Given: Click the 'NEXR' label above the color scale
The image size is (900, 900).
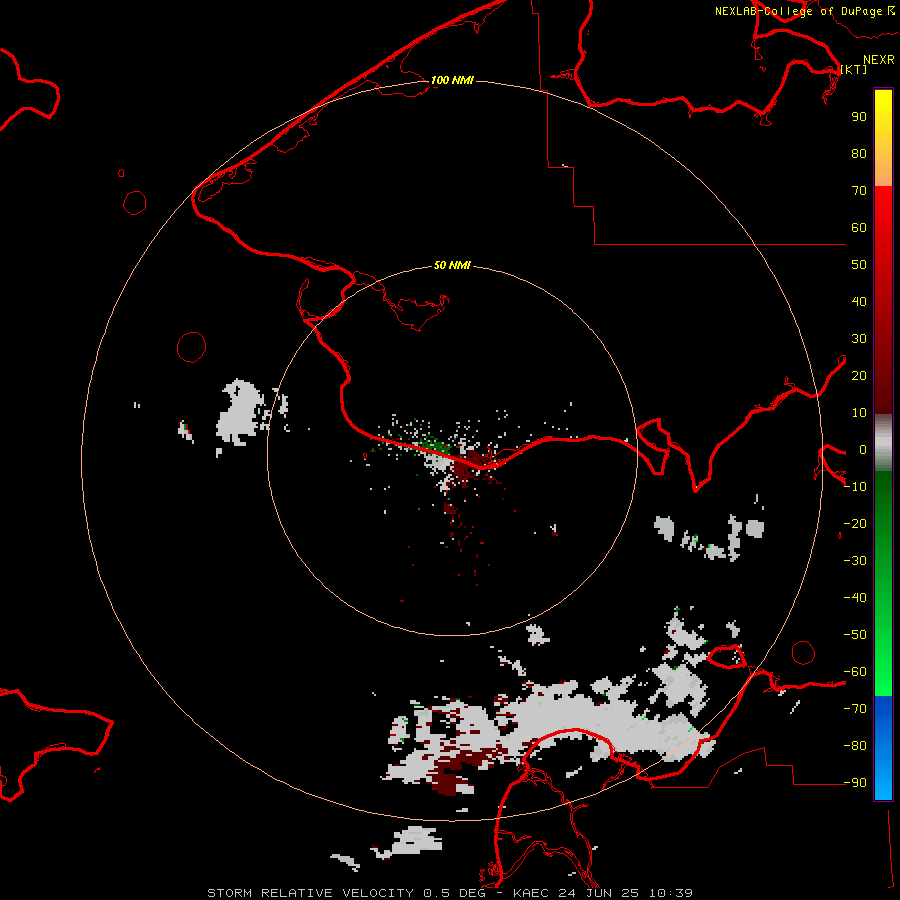Looking at the screenshot, I should pos(878,60).
